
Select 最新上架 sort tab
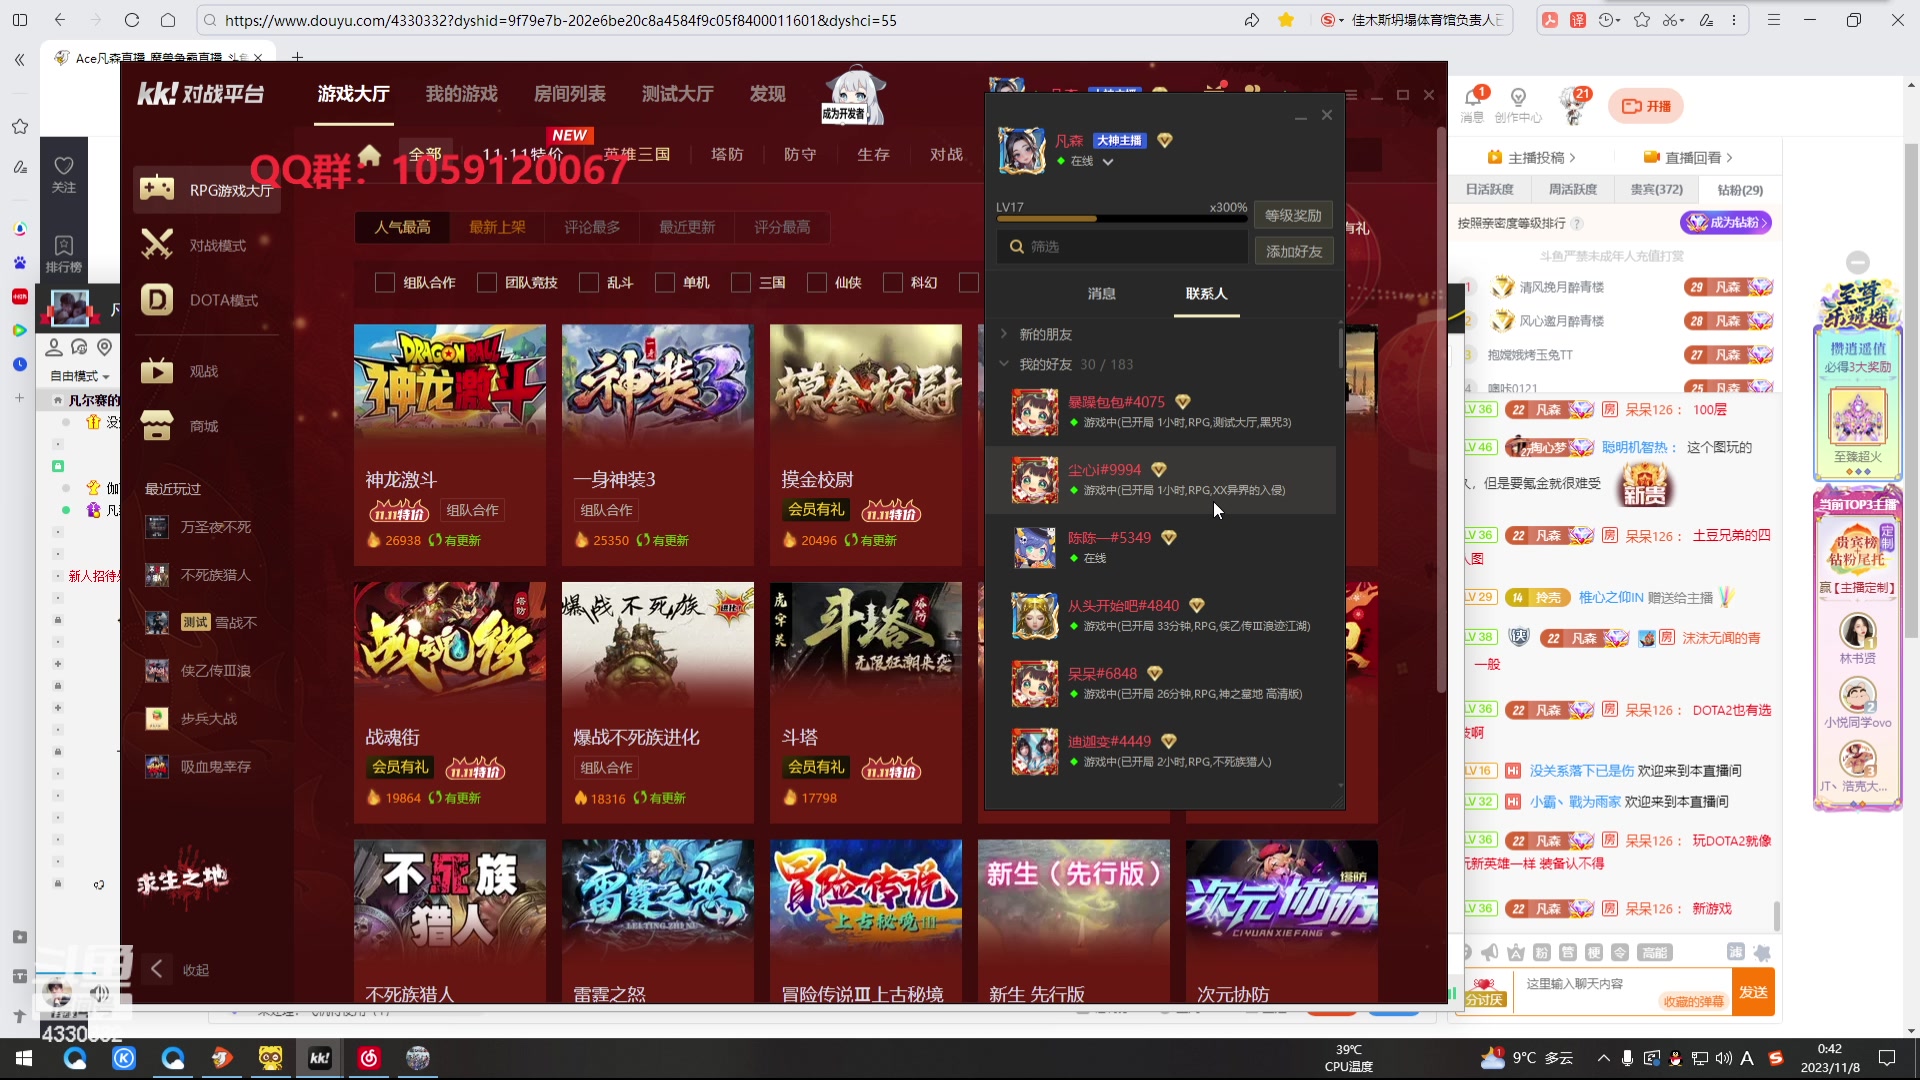[497, 228]
